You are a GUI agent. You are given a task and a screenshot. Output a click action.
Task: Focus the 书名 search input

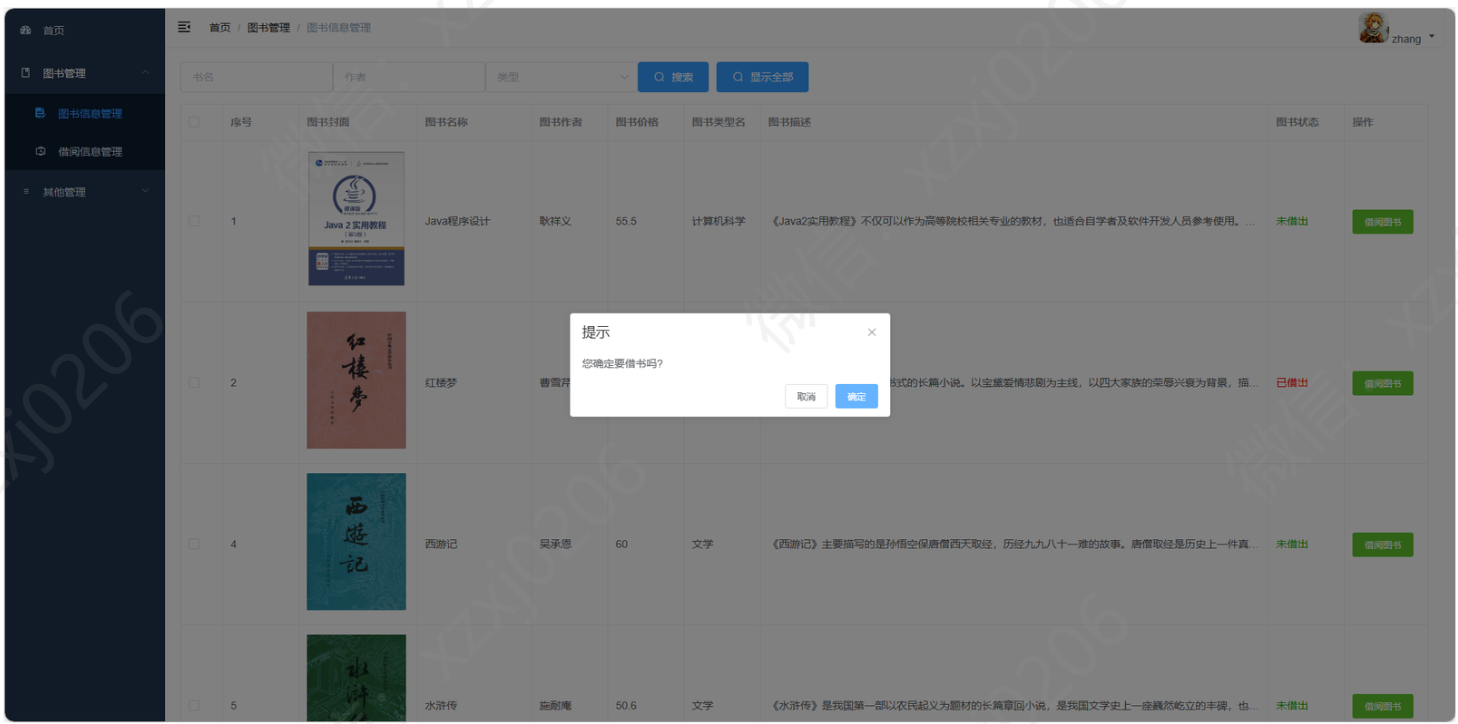(256, 77)
